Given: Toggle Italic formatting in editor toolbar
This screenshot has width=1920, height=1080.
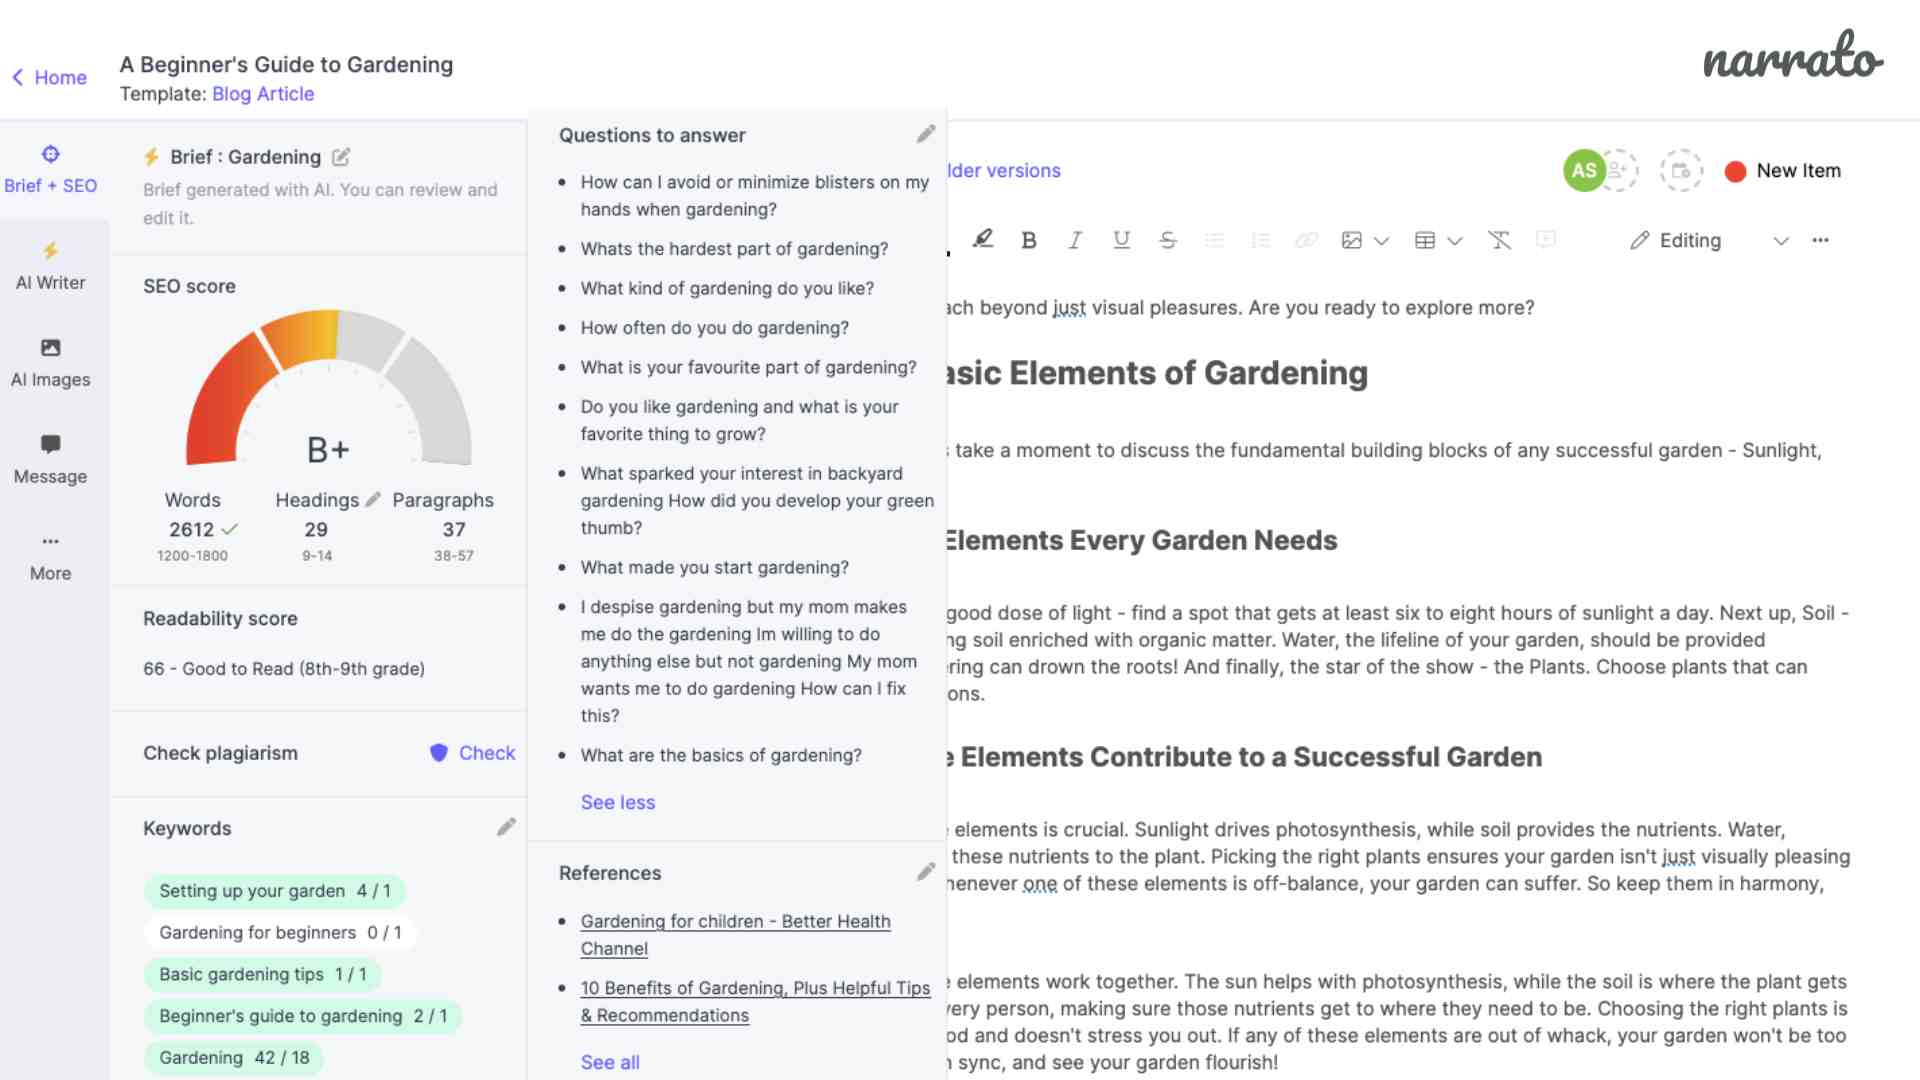Looking at the screenshot, I should (1073, 240).
